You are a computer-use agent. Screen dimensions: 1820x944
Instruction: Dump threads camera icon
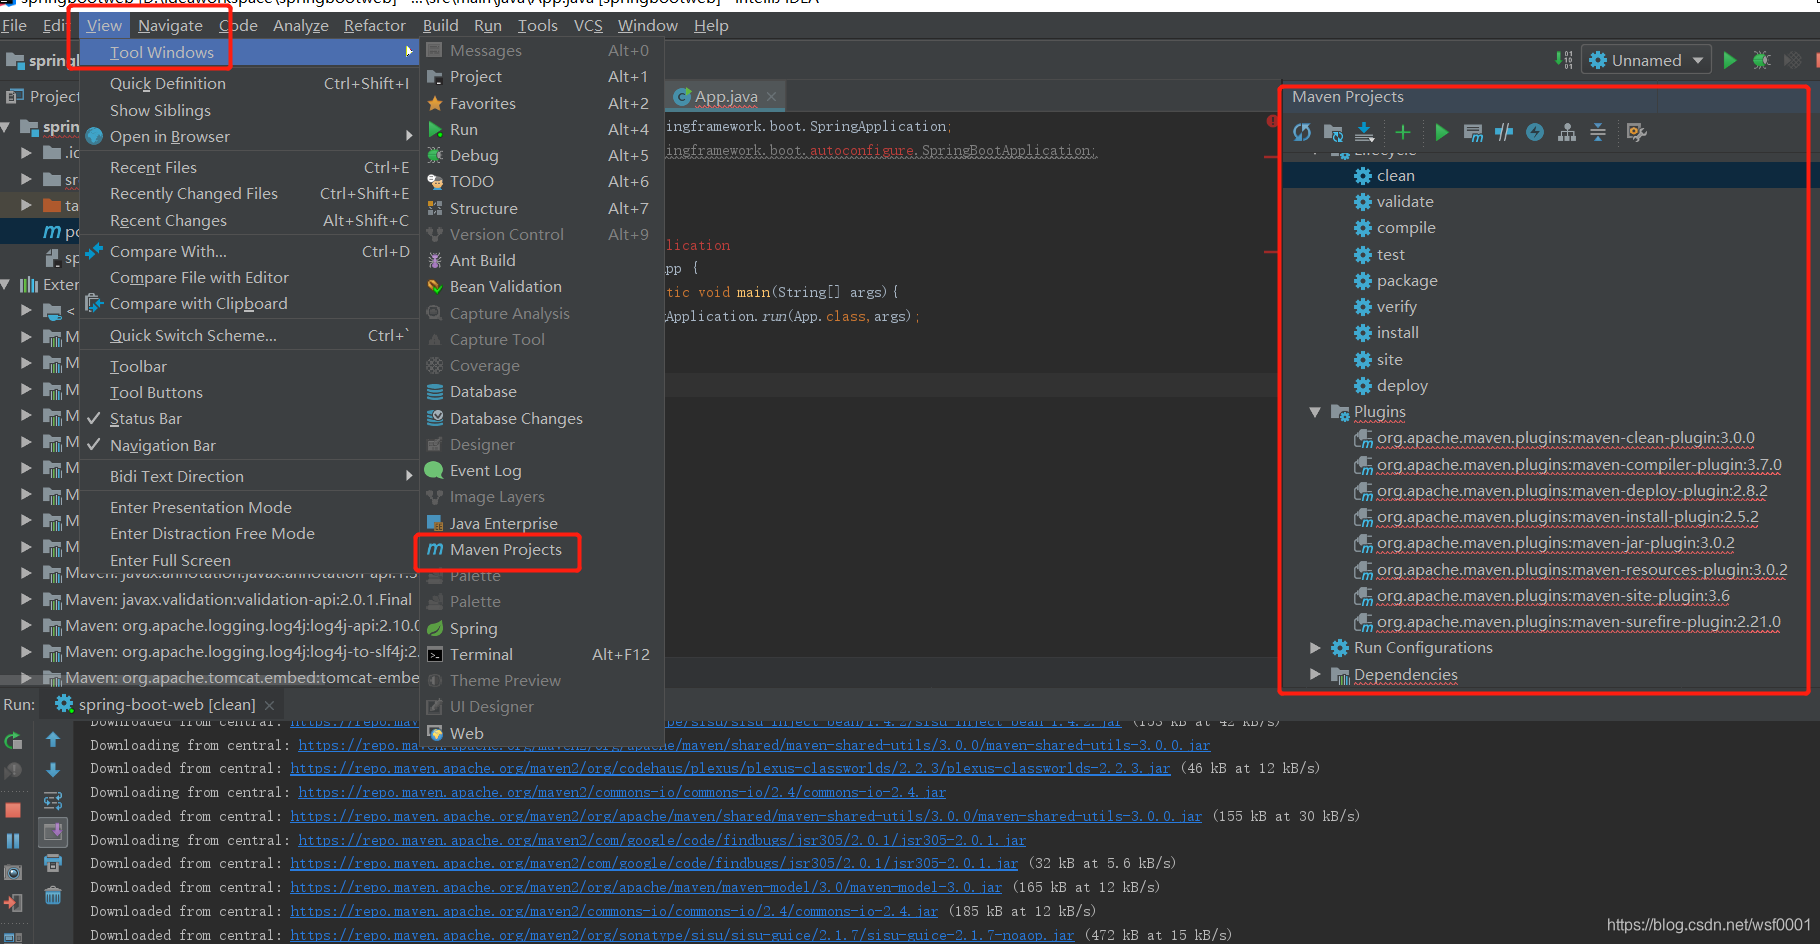pyautogui.click(x=13, y=872)
